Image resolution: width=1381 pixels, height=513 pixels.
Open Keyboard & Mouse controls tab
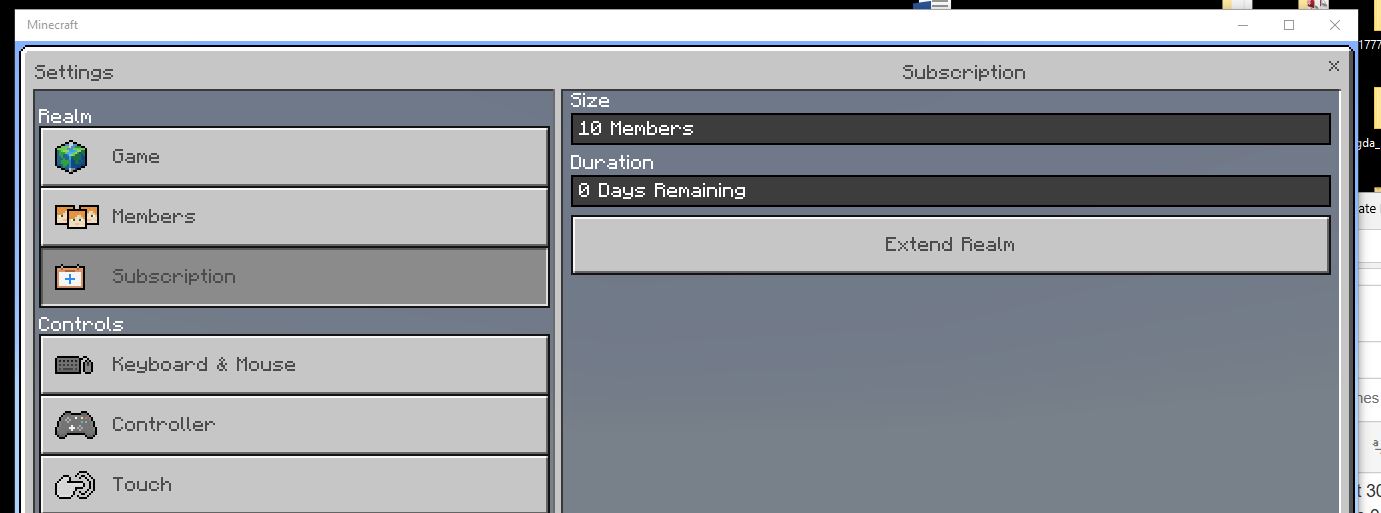coord(295,365)
